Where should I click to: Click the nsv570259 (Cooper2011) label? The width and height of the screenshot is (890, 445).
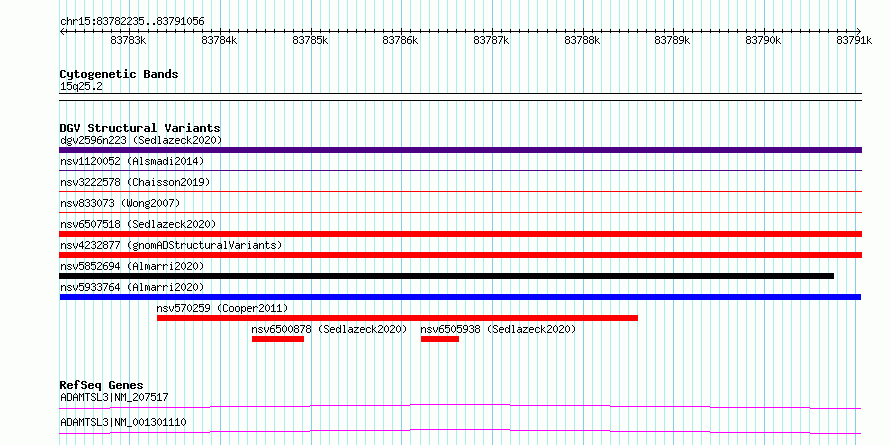click(x=222, y=308)
